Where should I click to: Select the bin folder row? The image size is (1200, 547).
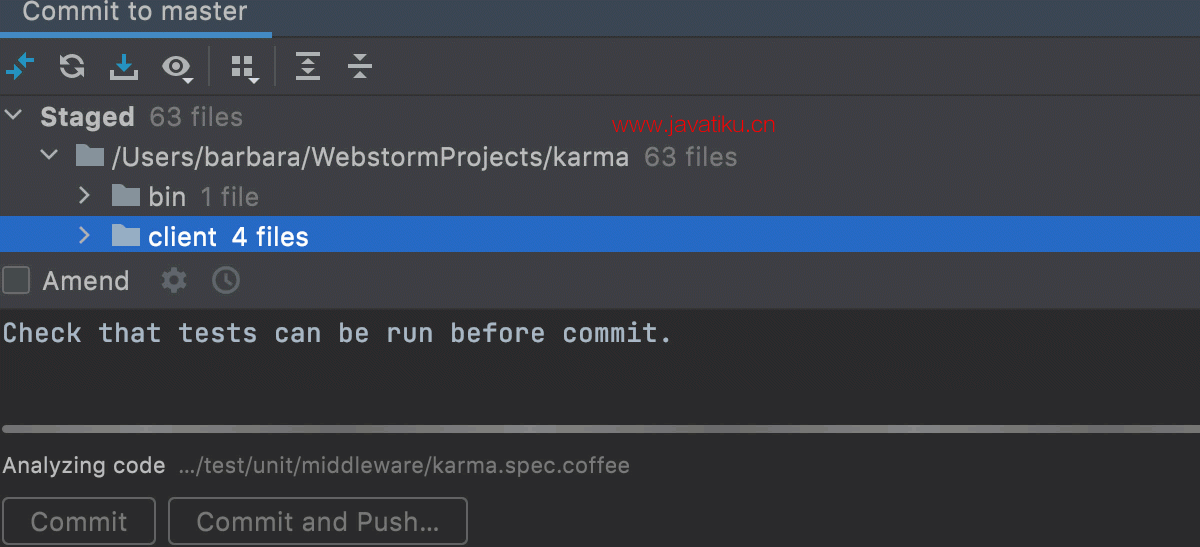pos(600,196)
